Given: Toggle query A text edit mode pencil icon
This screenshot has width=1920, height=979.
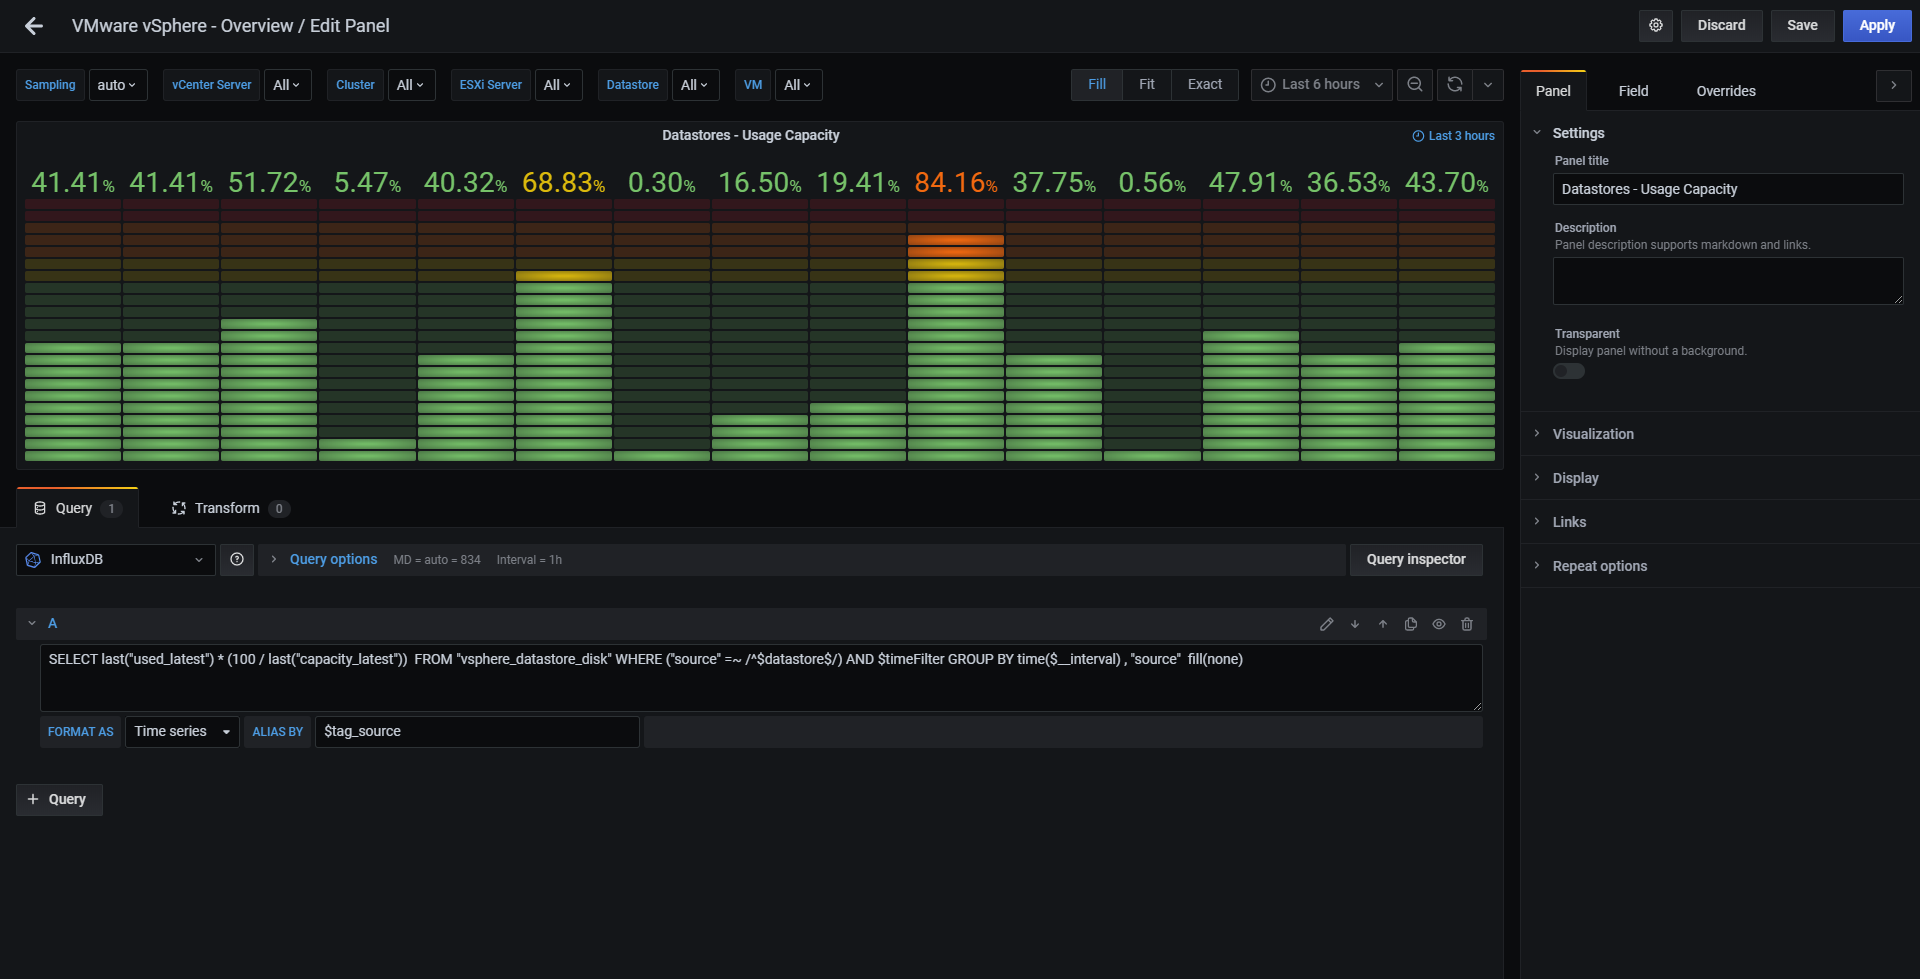Looking at the screenshot, I should tap(1327, 624).
